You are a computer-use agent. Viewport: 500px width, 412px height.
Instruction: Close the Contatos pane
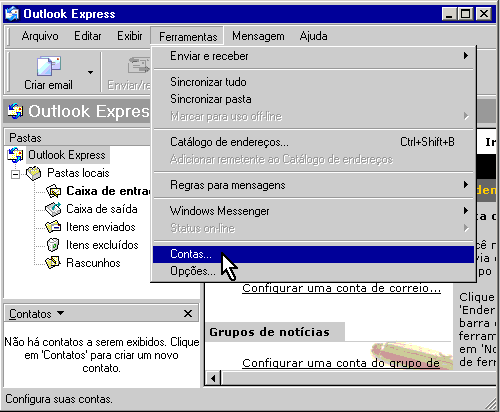coord(188,313)
